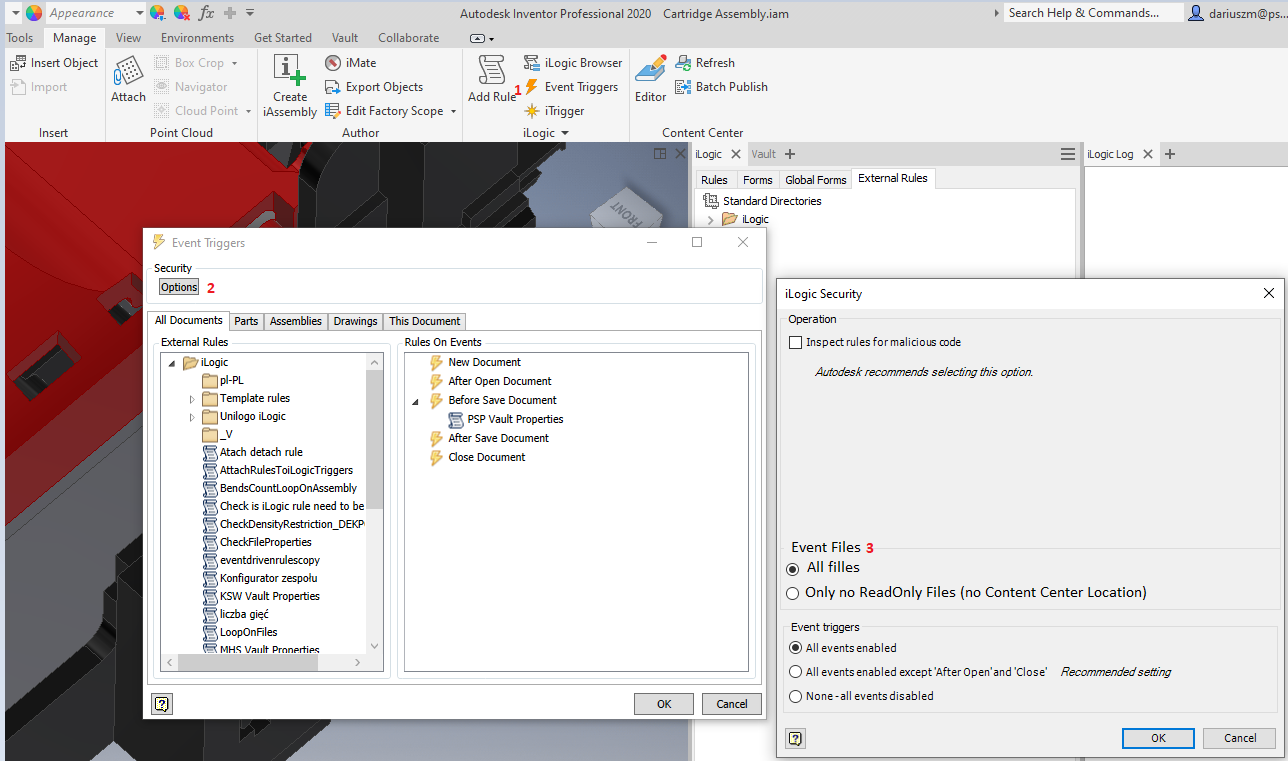Screen dimensions: 1288x761
Task: Click the iTrigger tool
Action: [554, 111]
